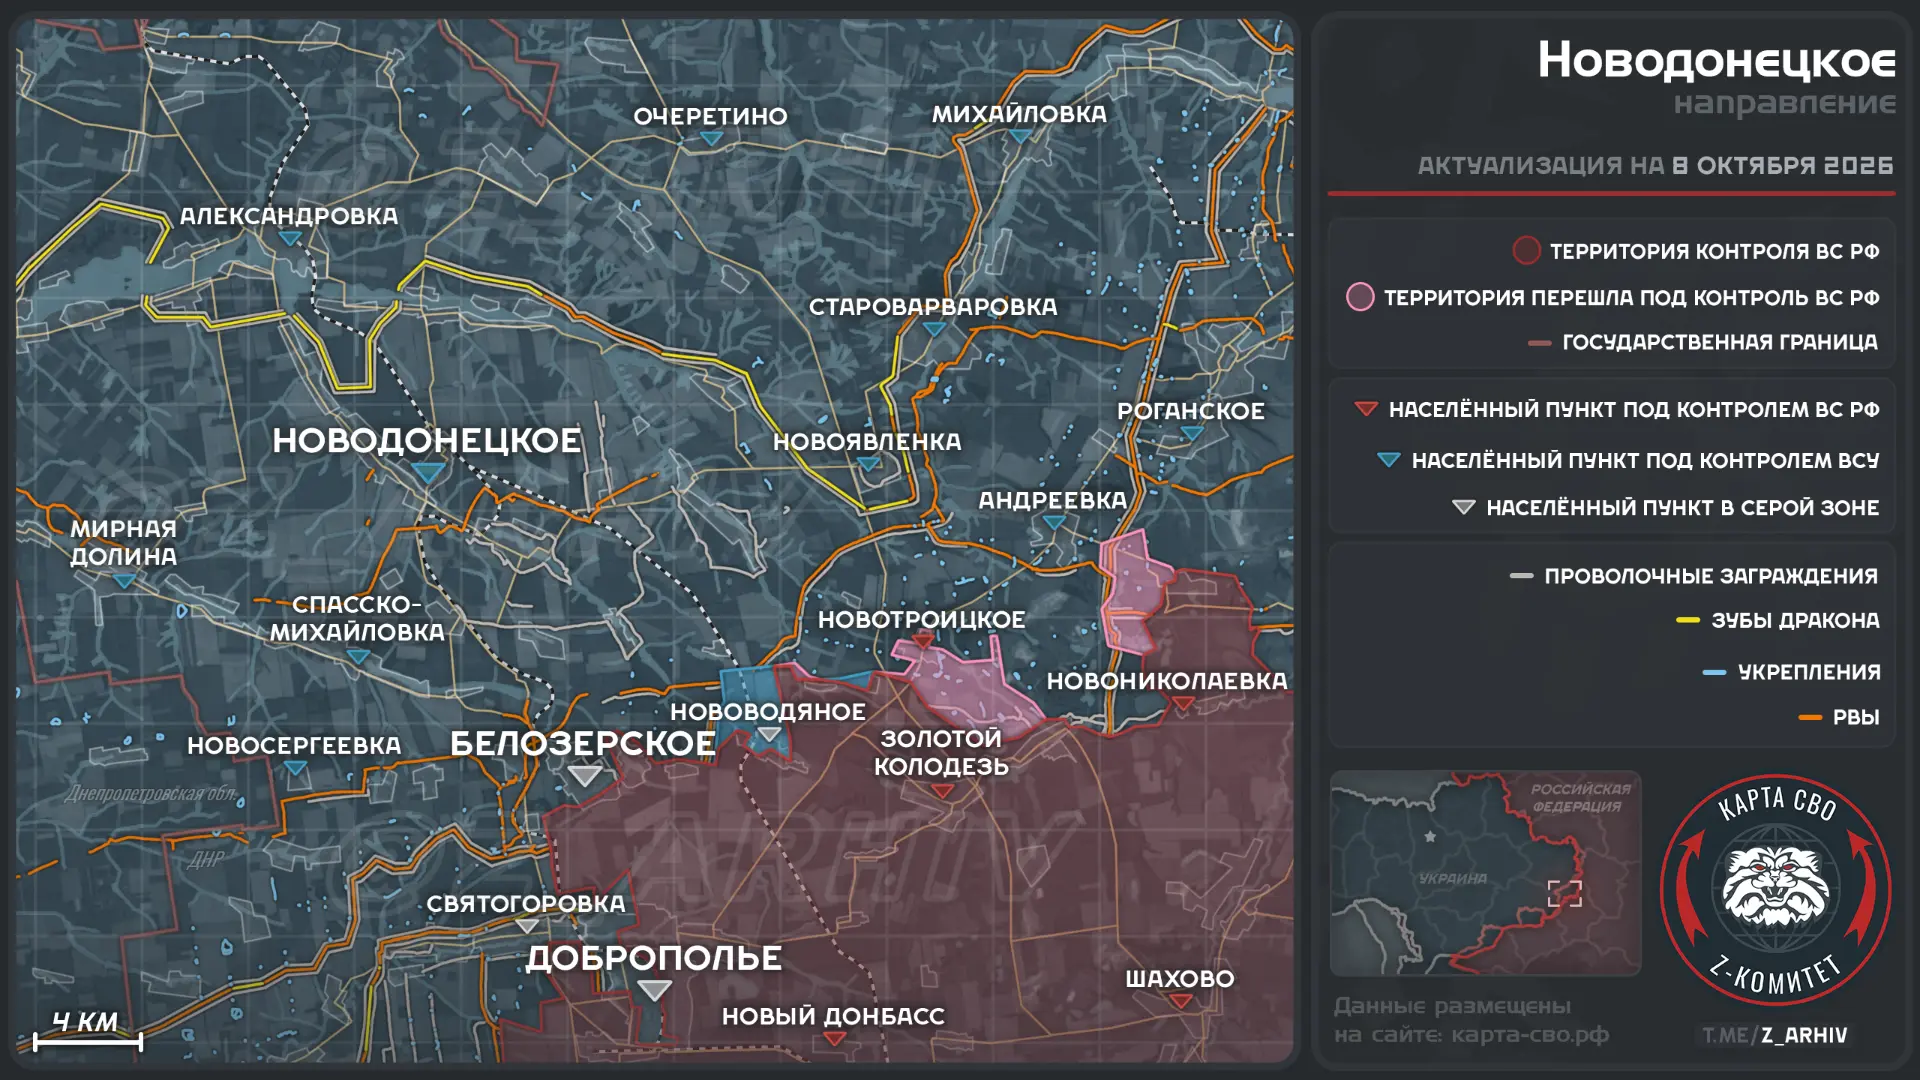
Task: Click the grey marker under Доброполье
Action: 654,990
